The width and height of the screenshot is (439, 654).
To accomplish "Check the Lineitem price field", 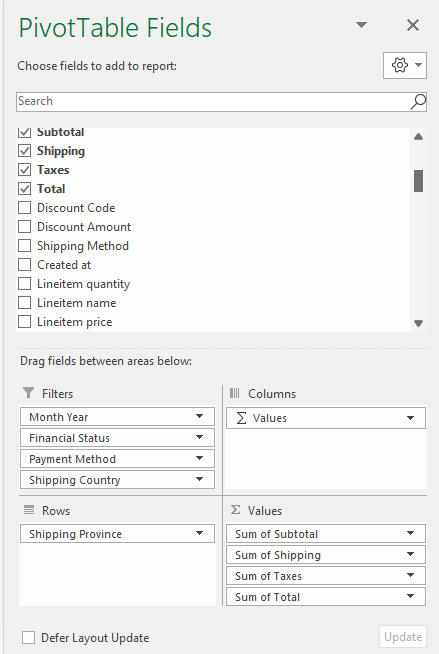I will pyautogui.click(x=25, y=322).
